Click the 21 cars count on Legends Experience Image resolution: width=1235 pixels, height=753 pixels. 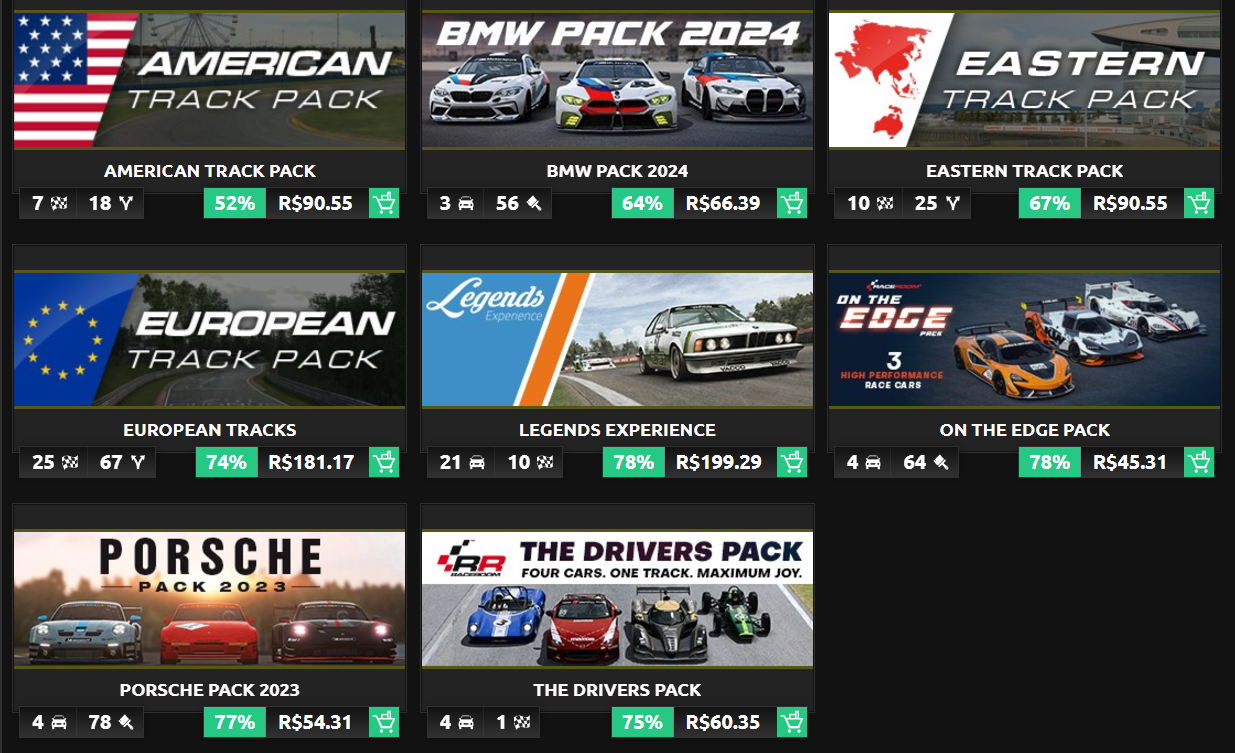(x=462, y=462)
